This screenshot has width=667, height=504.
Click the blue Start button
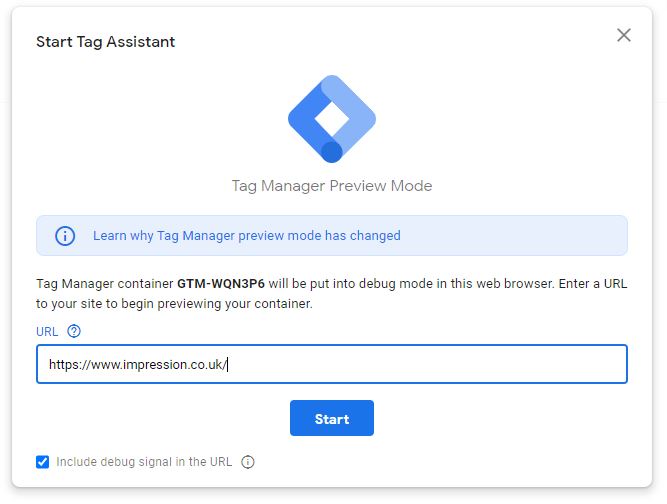click(332, 418)
